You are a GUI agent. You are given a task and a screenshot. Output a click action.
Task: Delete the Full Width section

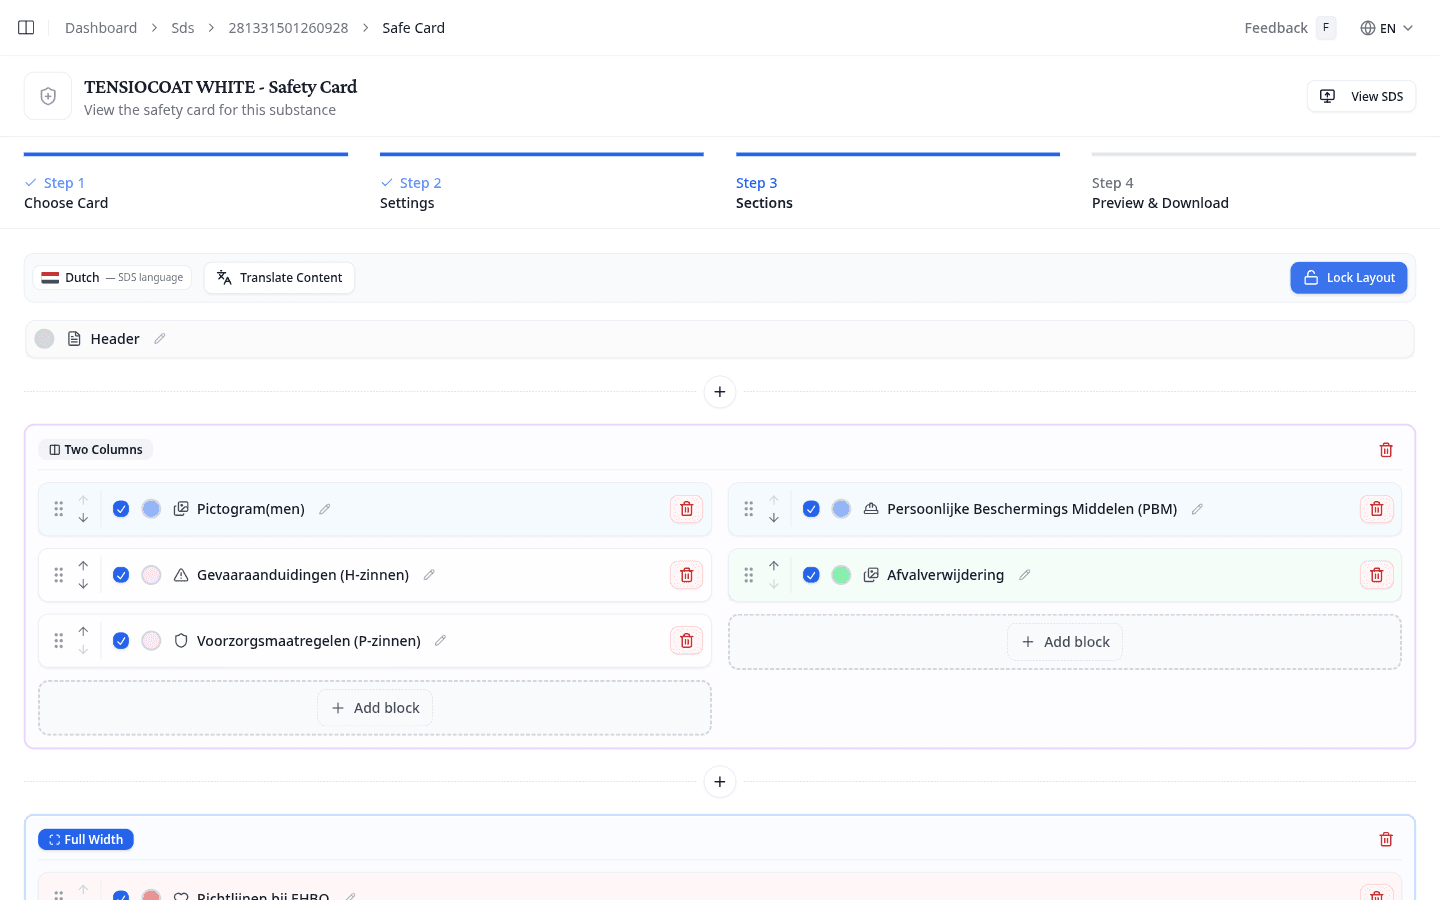tap(1386, 840)
